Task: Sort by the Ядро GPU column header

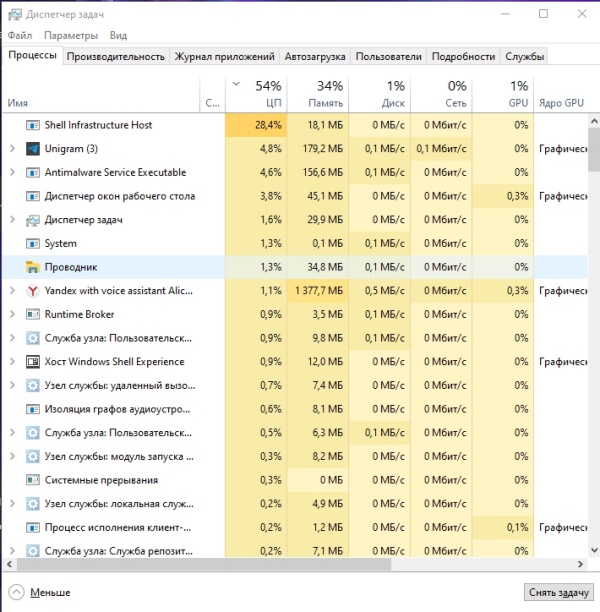Action: point(561,95)
